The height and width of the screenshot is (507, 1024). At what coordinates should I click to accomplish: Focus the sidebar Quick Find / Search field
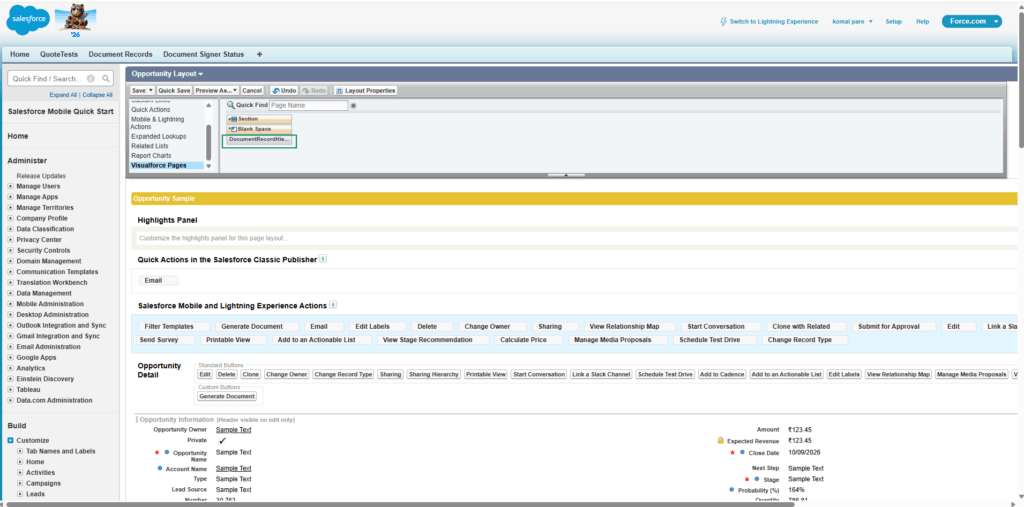pyautogui.click(x=47, y=78)
